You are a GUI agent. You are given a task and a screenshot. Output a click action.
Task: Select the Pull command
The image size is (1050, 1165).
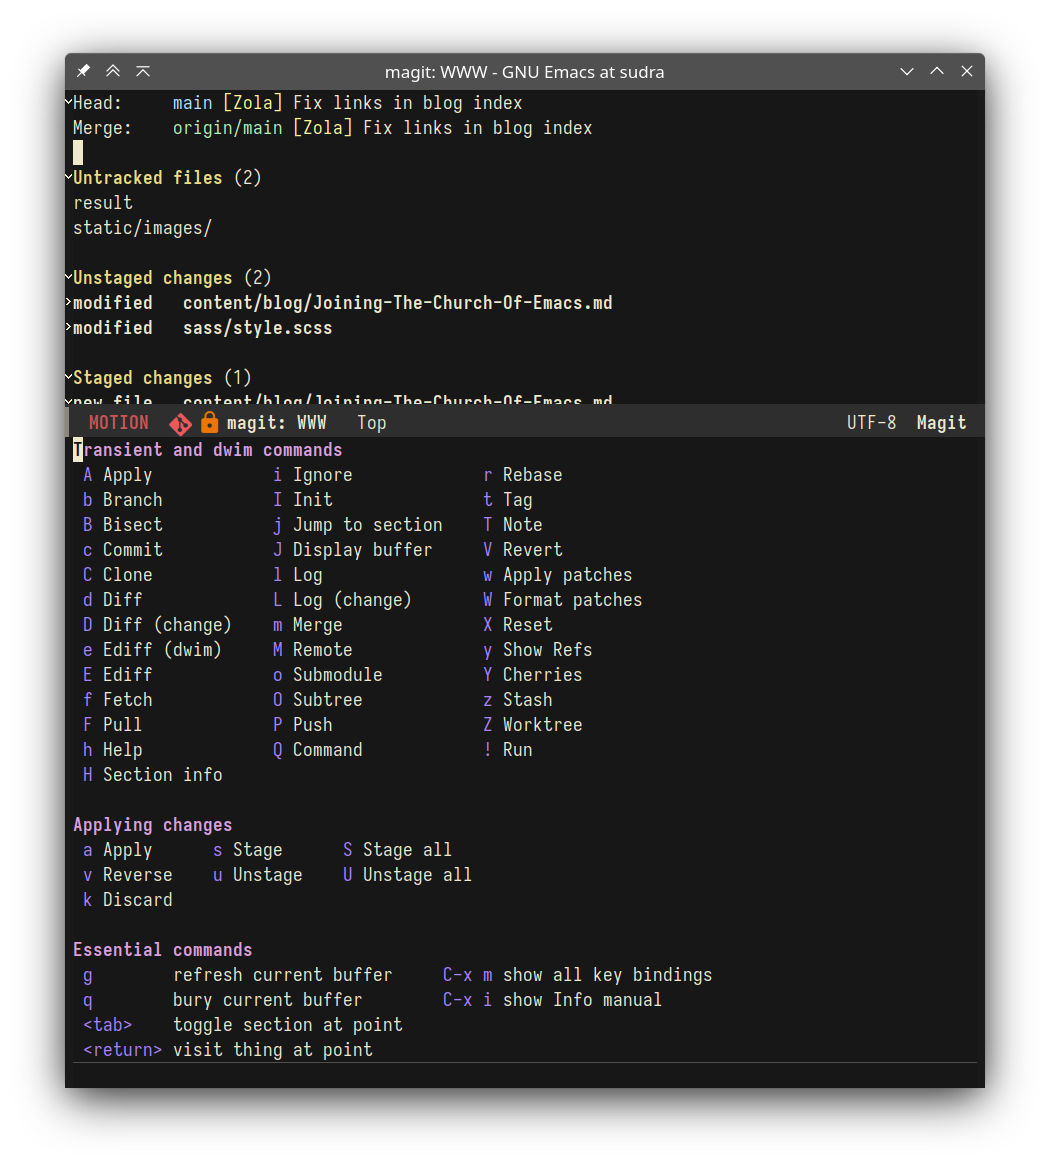point(122,724)
